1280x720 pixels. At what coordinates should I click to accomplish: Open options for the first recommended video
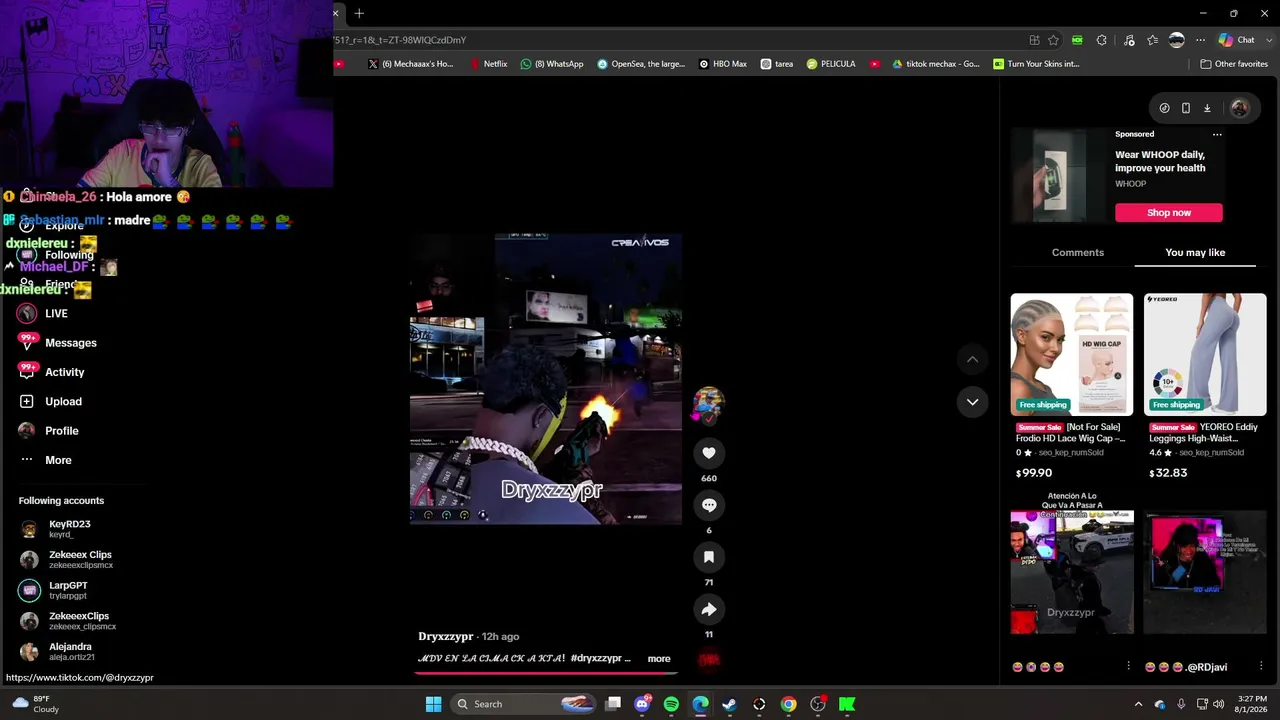(1129, 666)
